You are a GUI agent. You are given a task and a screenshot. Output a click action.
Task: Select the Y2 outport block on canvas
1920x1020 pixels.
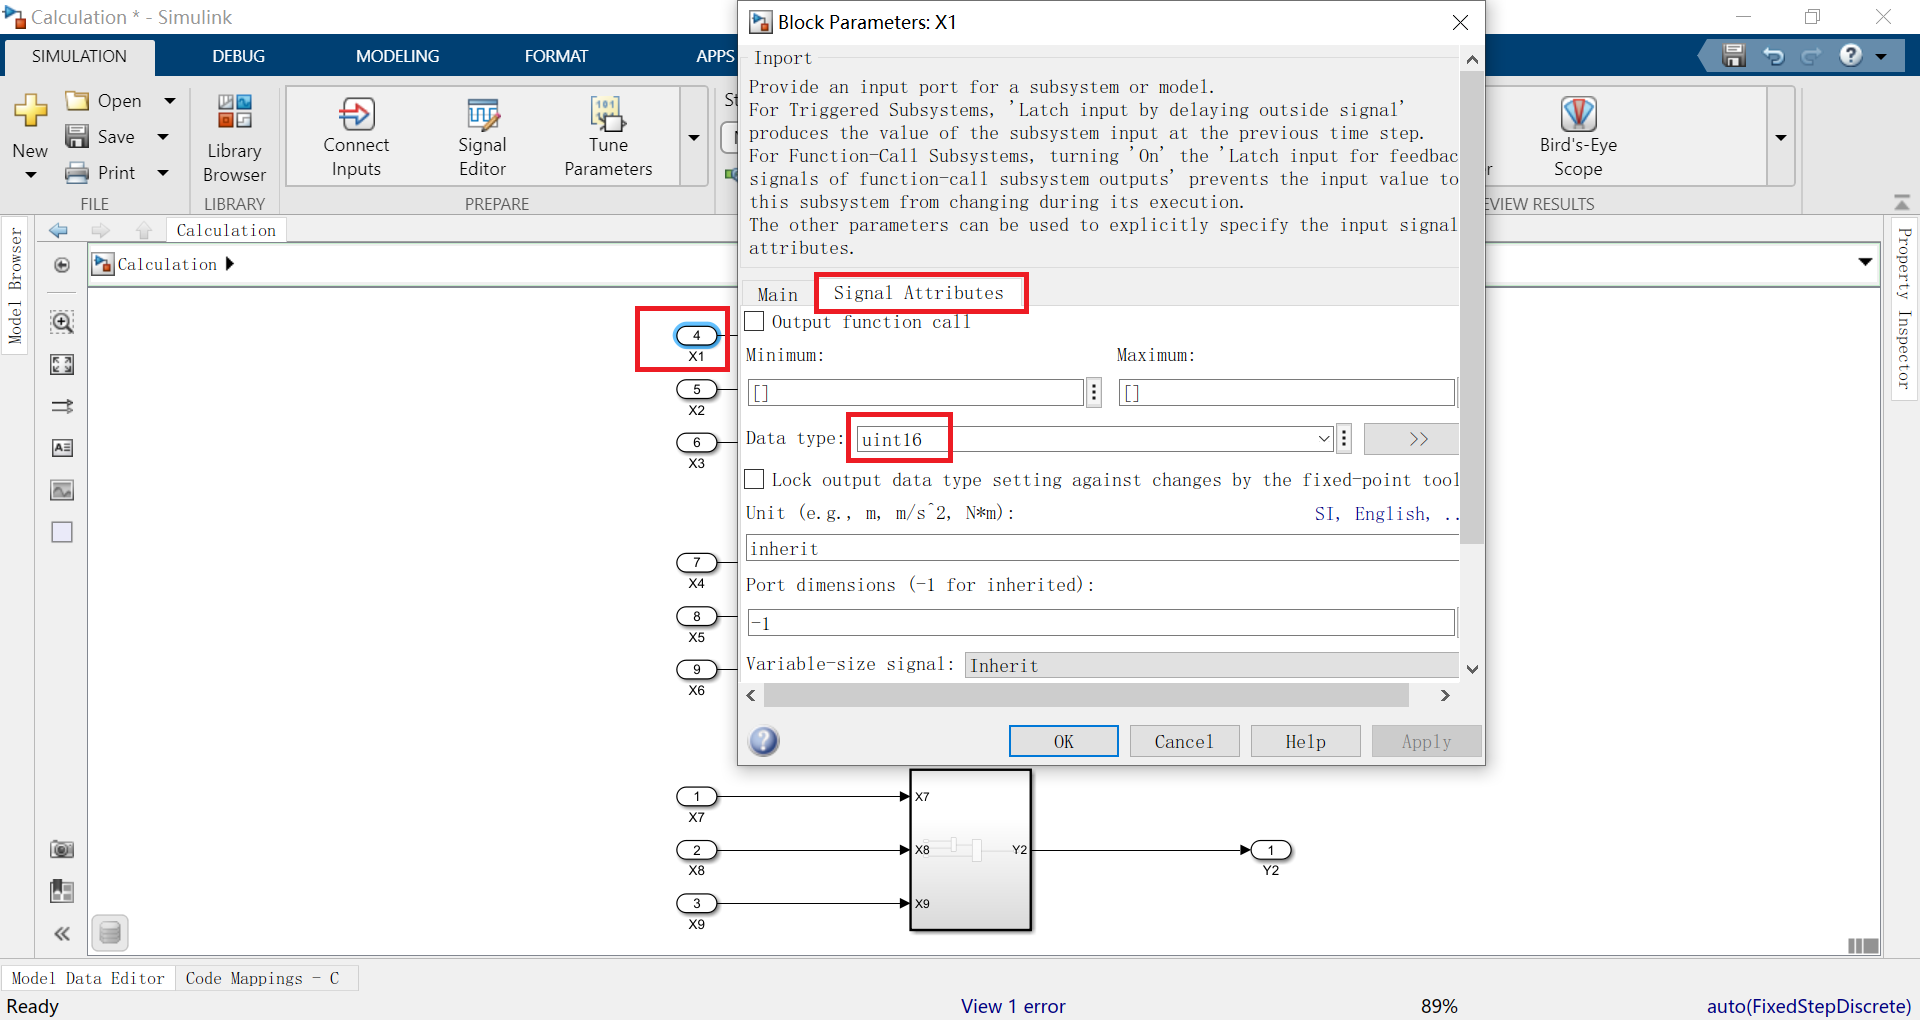pos(1271,850)
